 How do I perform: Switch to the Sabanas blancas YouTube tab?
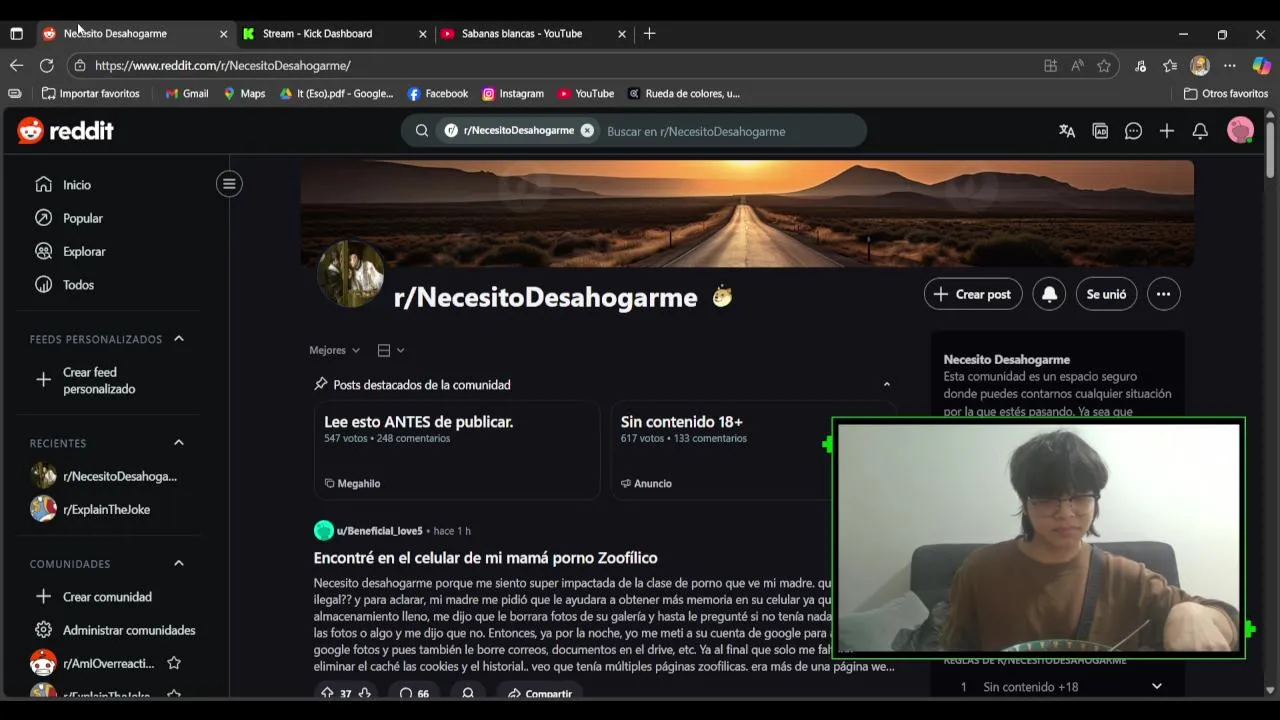[533, 33]
